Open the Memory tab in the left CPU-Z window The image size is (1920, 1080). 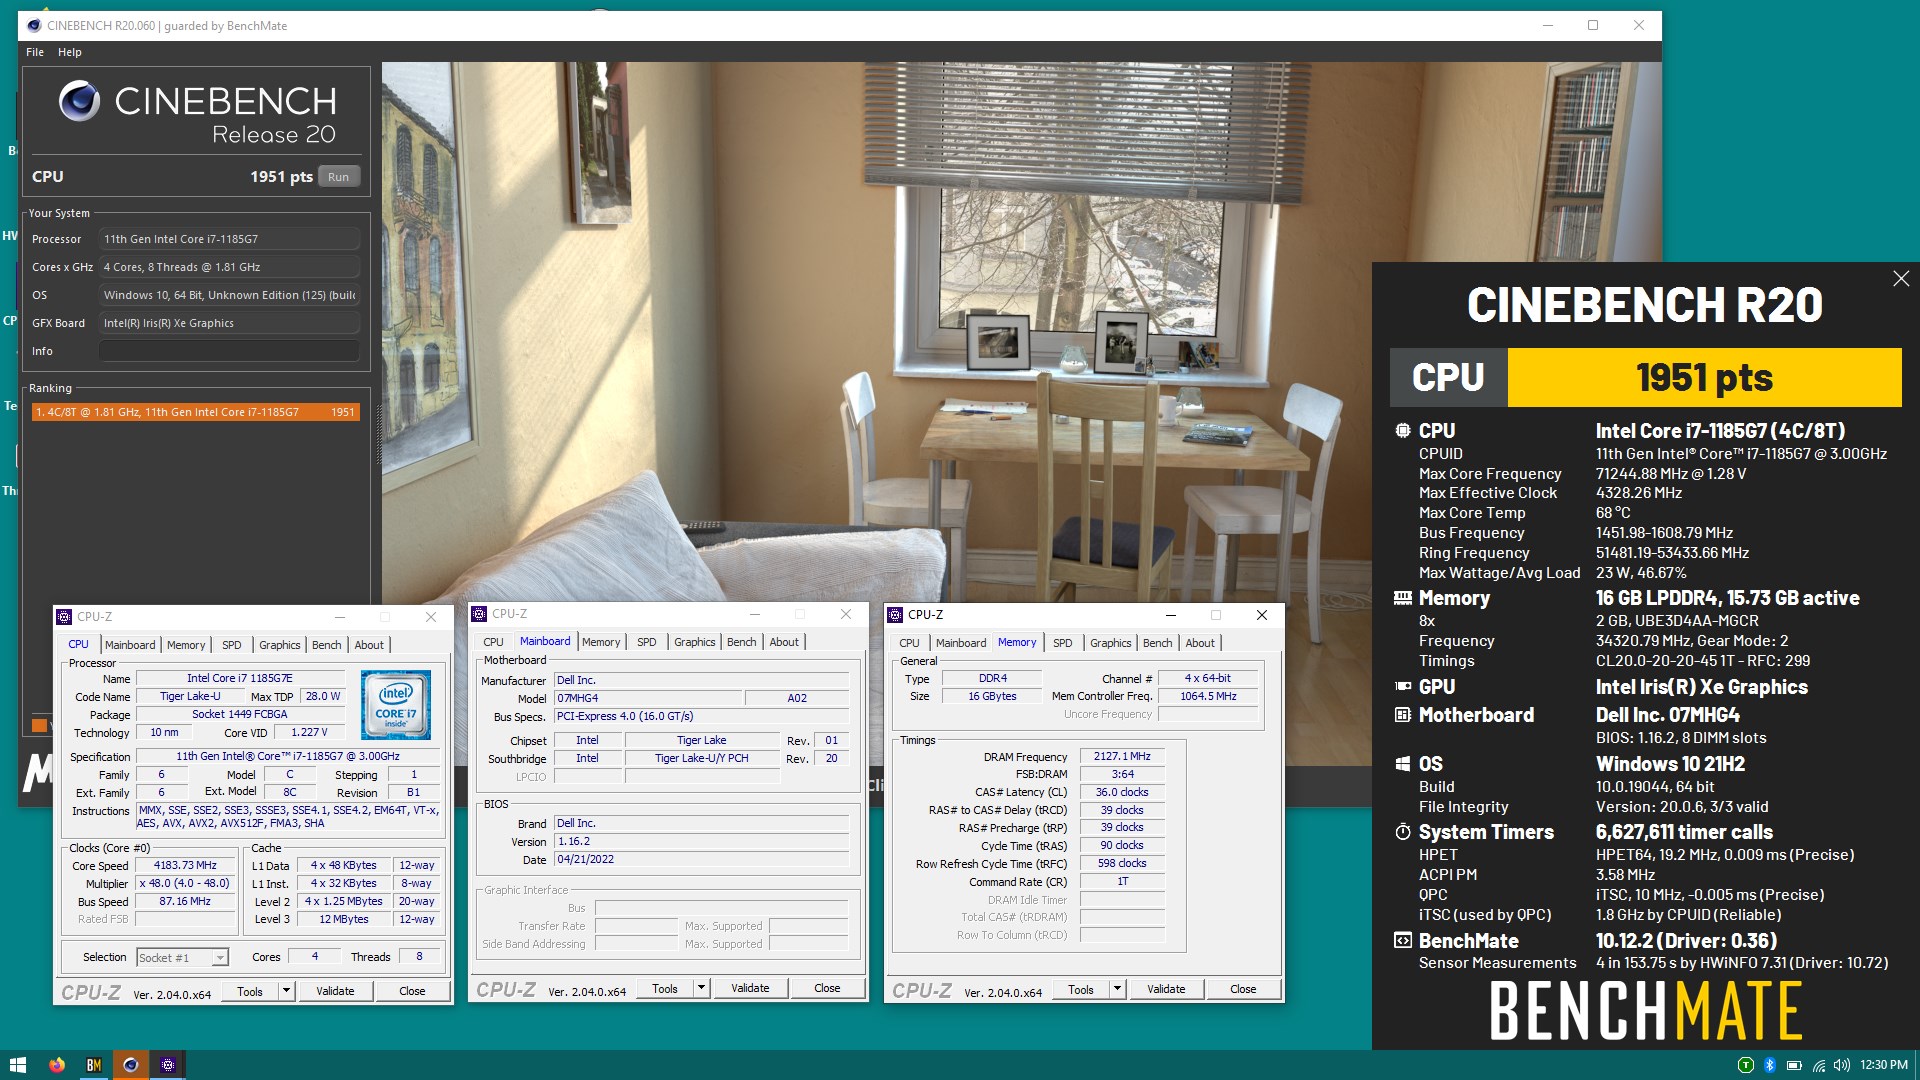(186, 645)
